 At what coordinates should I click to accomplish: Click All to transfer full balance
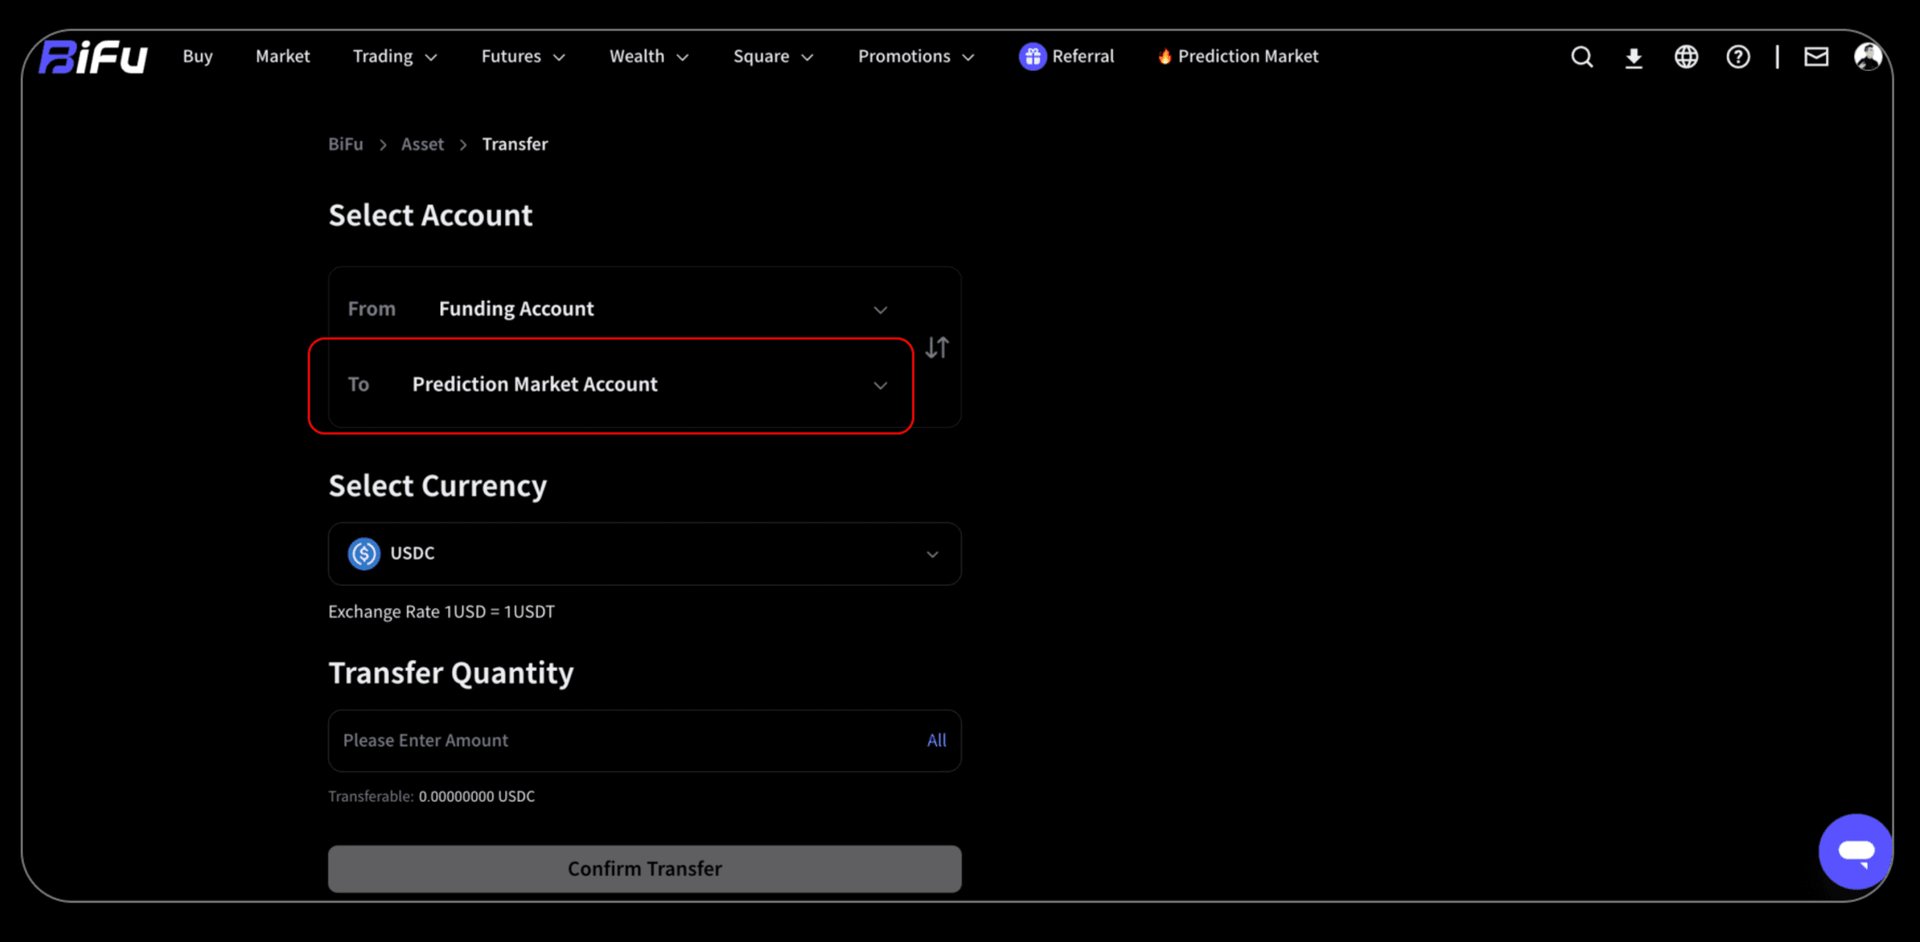936,741
